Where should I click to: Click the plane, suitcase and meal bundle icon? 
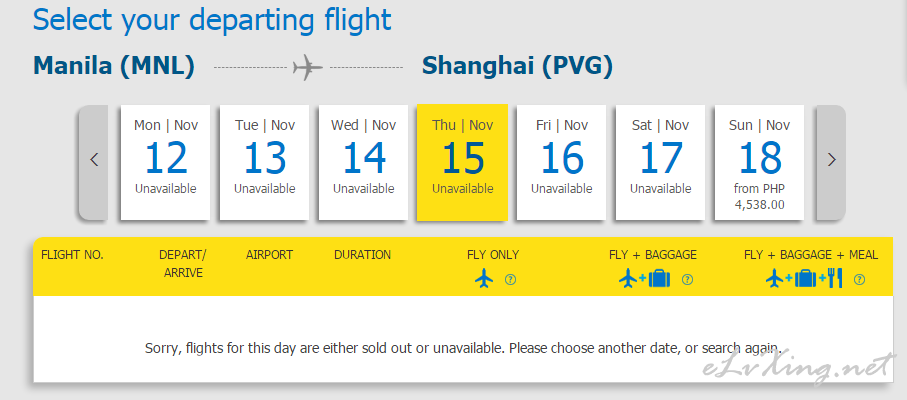point(804,279)
